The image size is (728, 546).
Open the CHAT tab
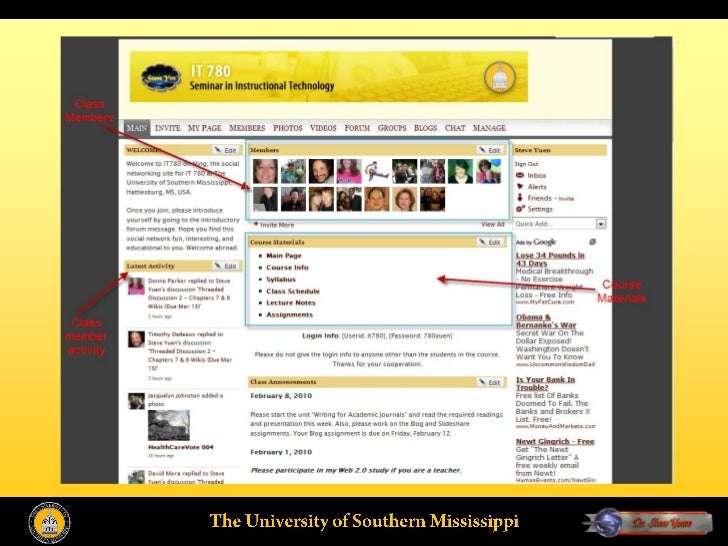(455, 128)
